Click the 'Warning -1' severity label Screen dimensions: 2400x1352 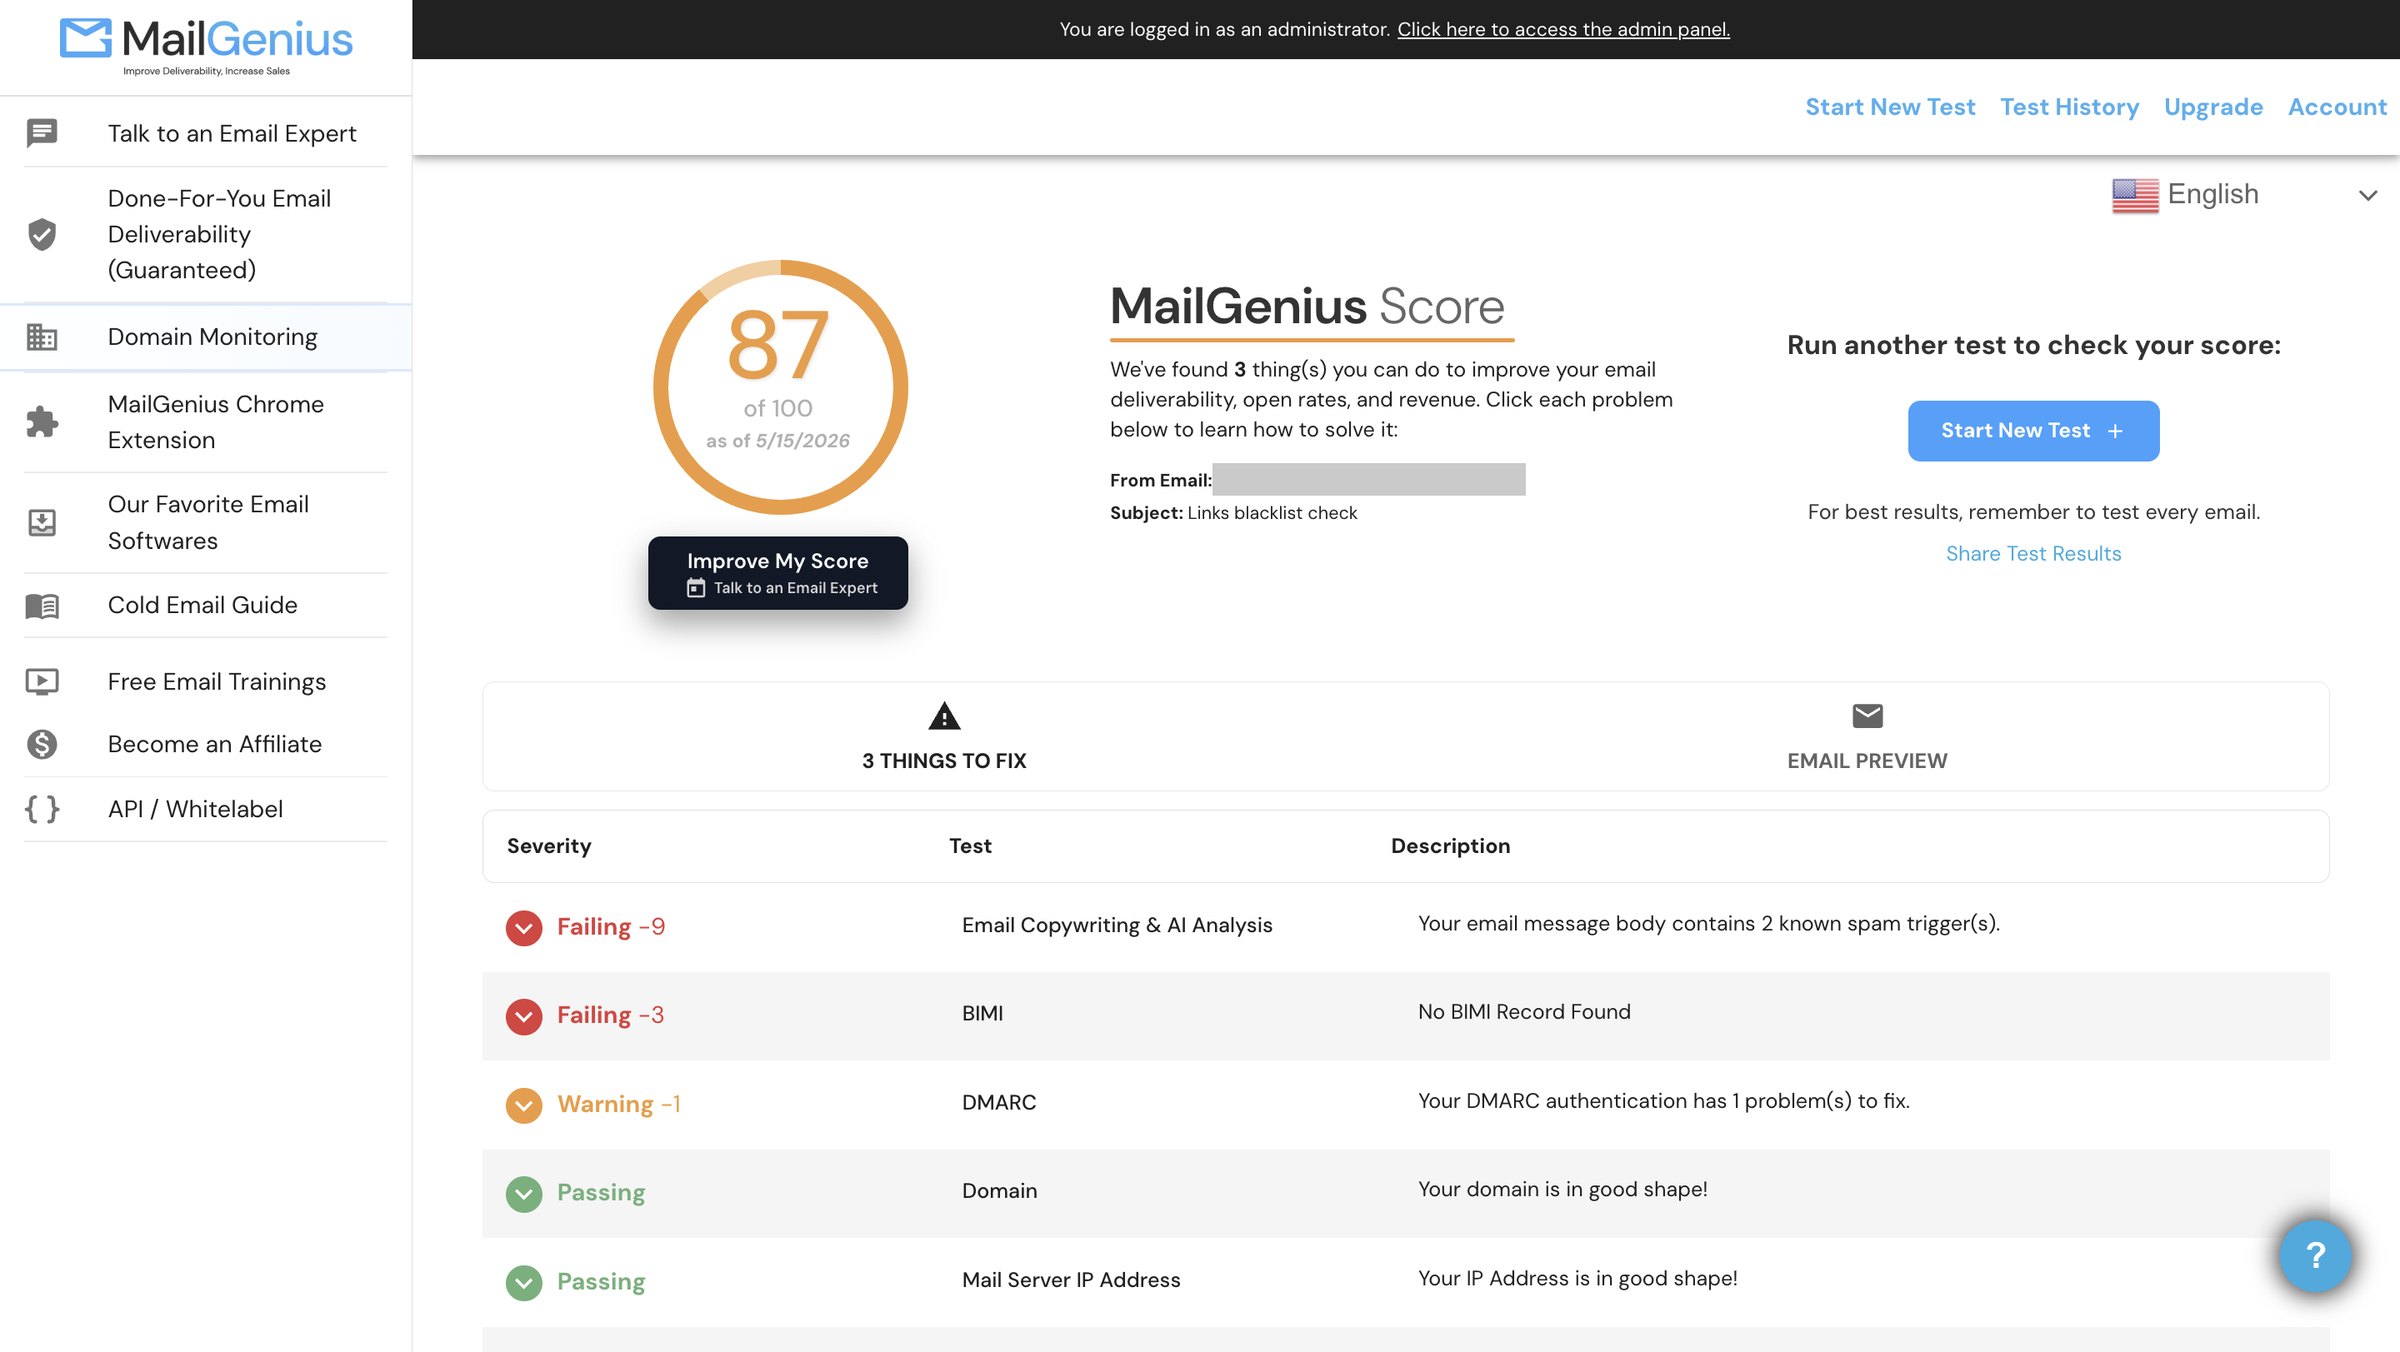tap(618, 1104)
